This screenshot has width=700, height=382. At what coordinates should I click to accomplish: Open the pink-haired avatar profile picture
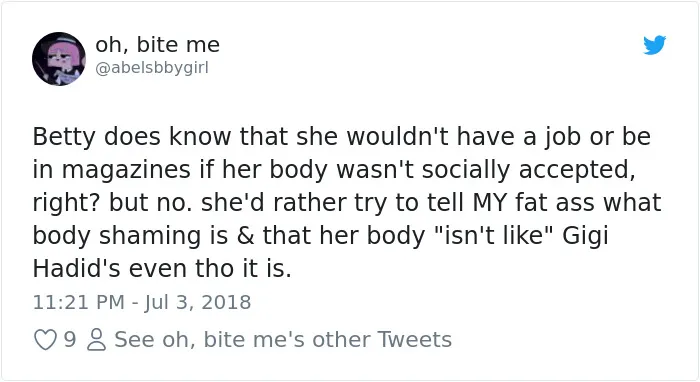[x=59, y=58]
